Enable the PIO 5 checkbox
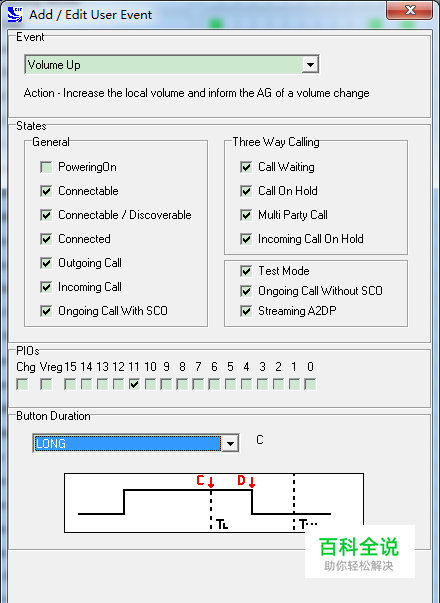 point(230,384)
